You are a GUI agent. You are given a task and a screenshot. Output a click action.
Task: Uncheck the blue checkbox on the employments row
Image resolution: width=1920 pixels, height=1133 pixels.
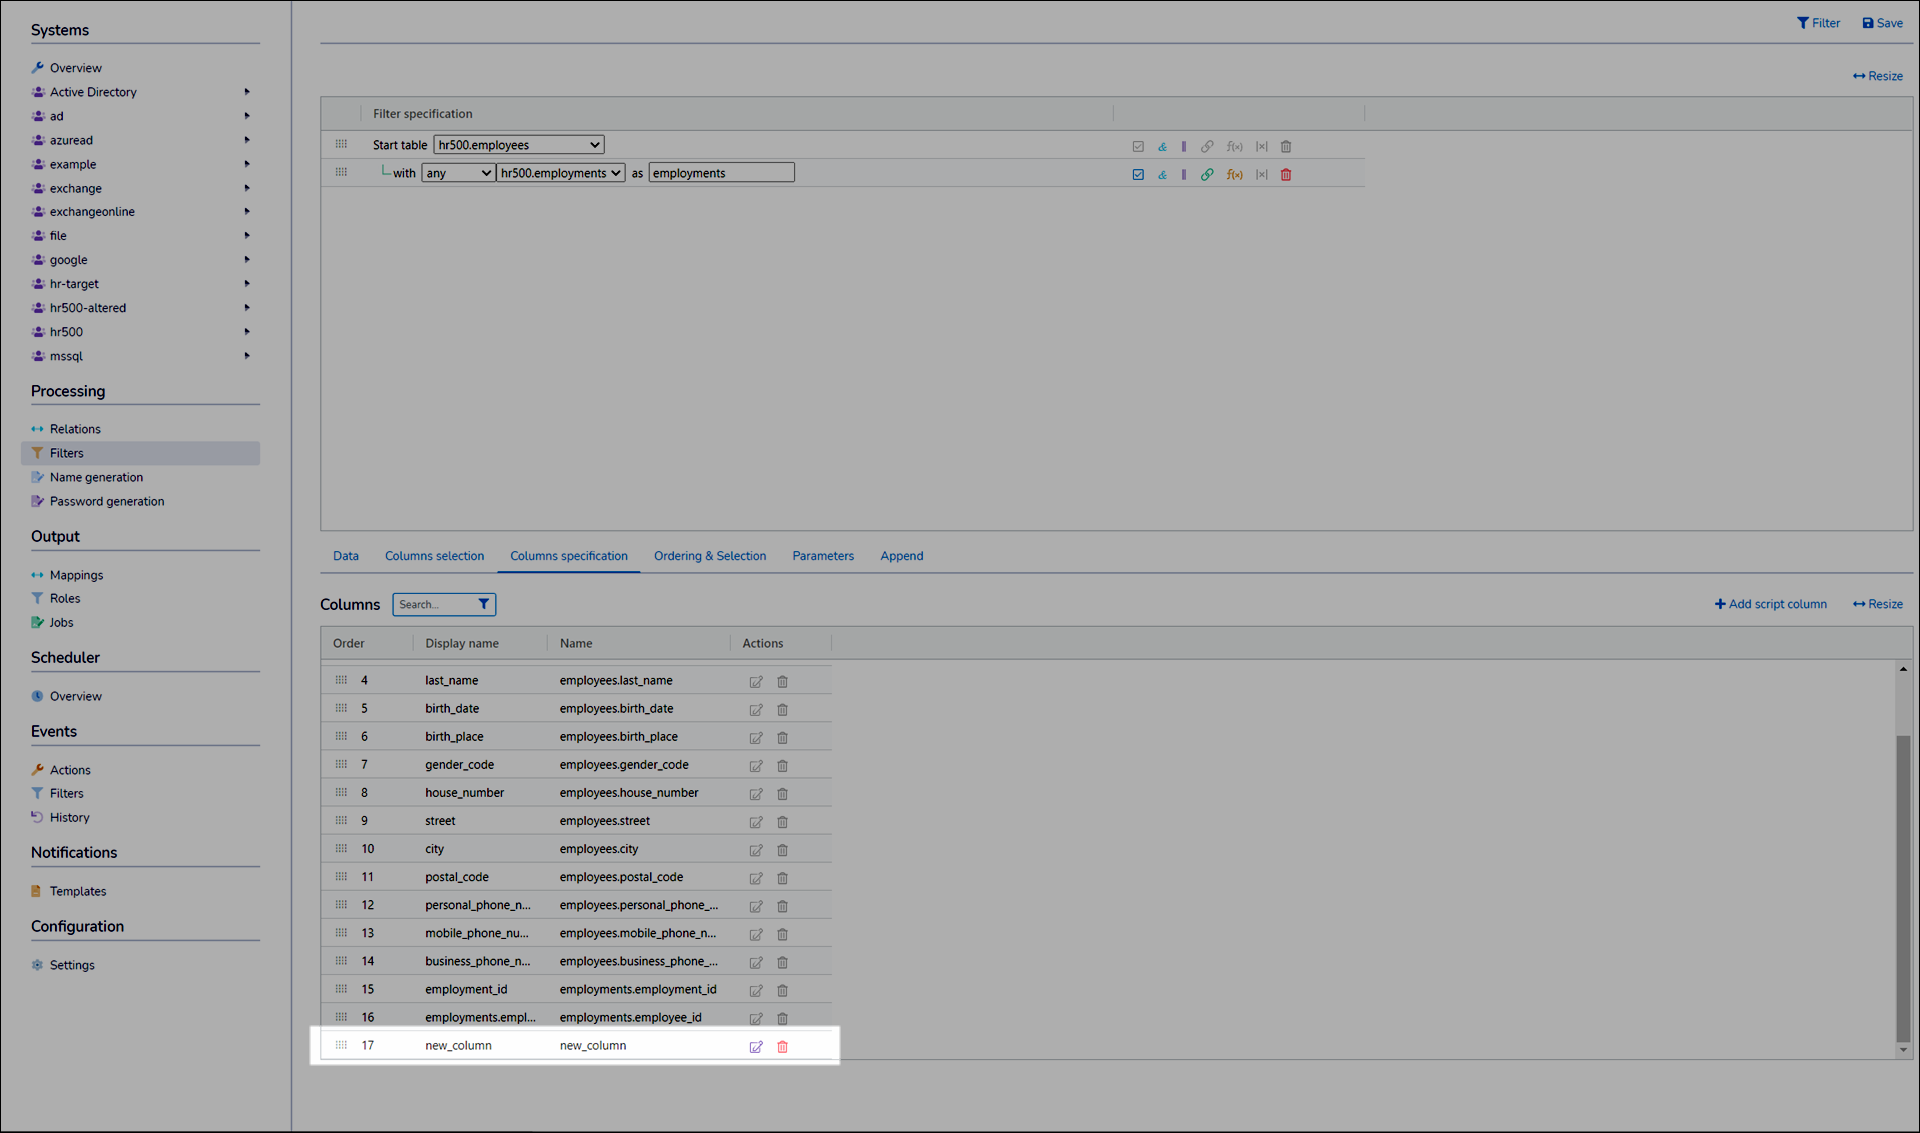(1138, 174)
